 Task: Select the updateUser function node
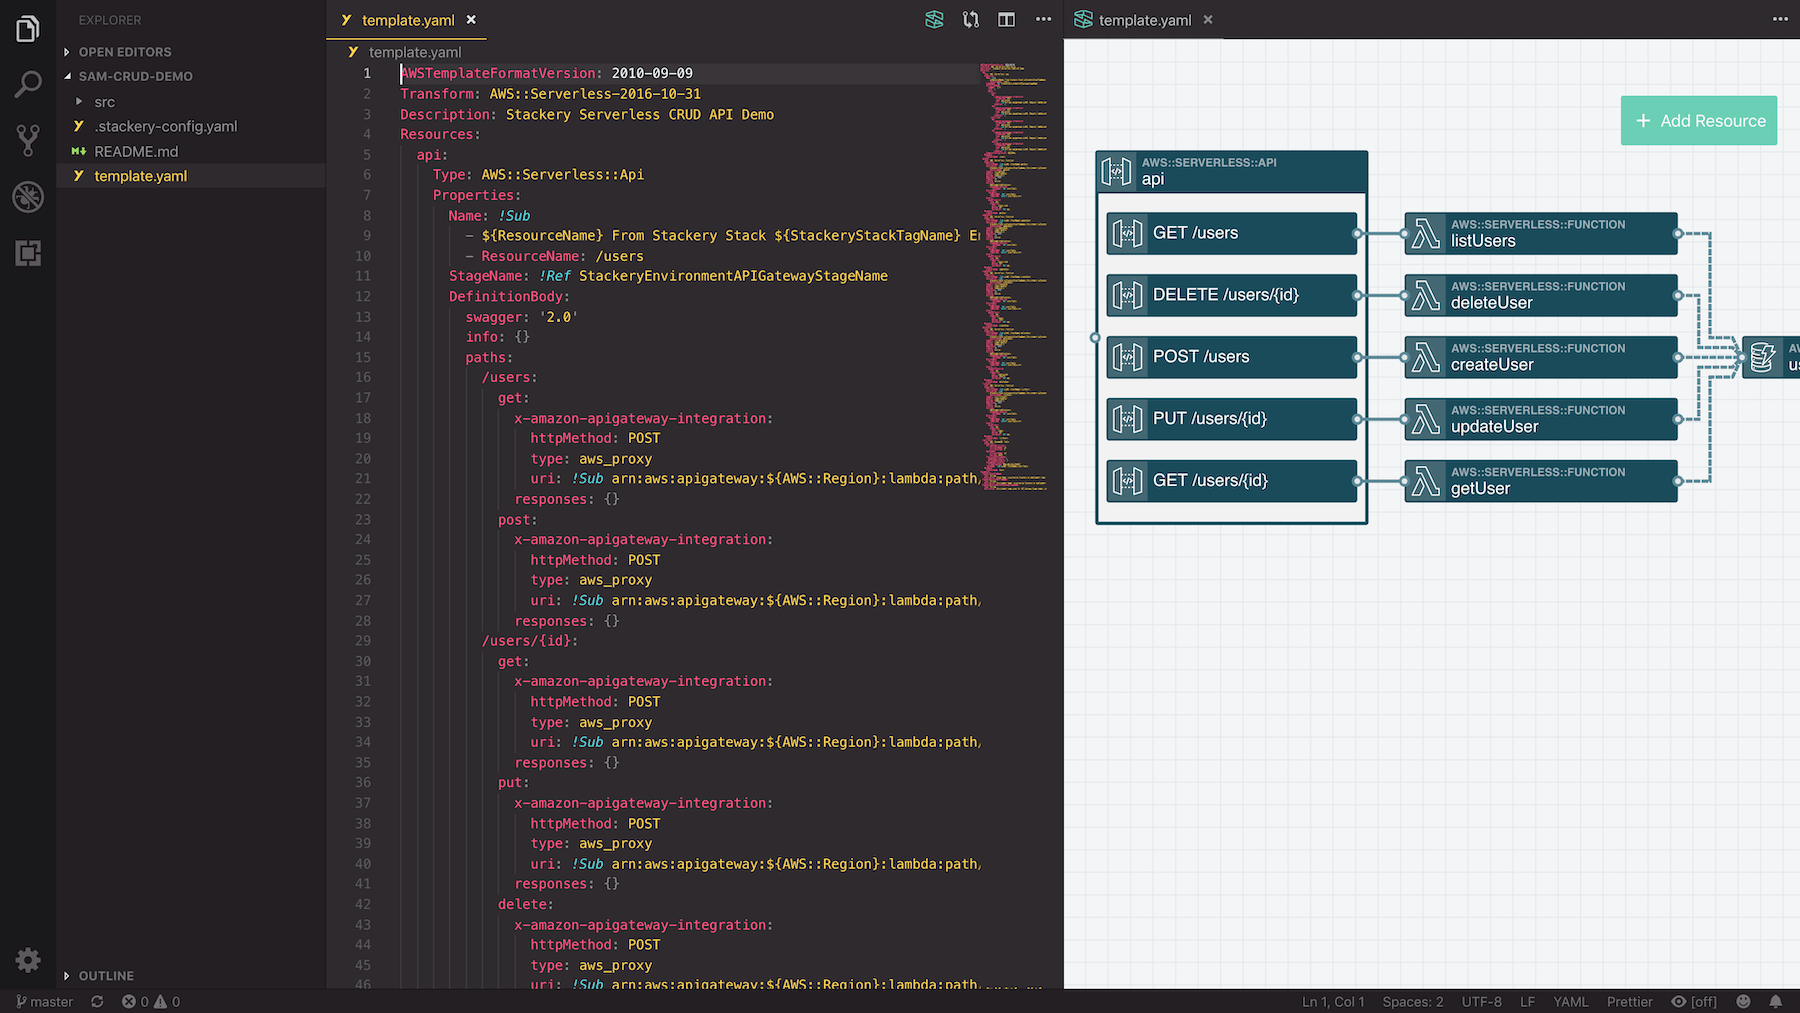pos(1541,419)
